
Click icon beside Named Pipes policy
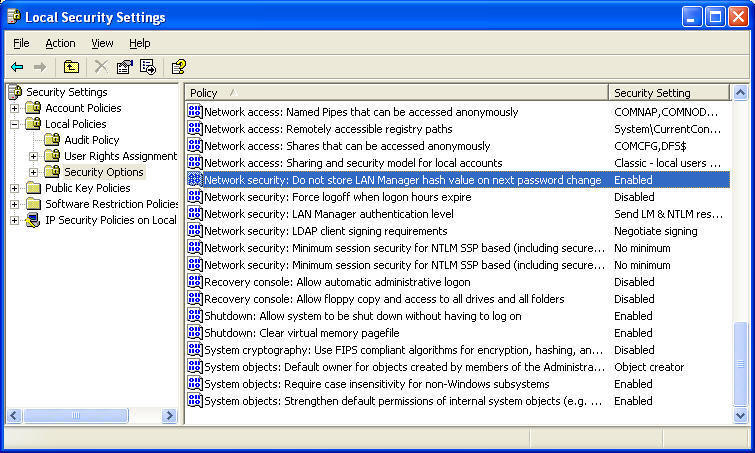coord(195,112)
